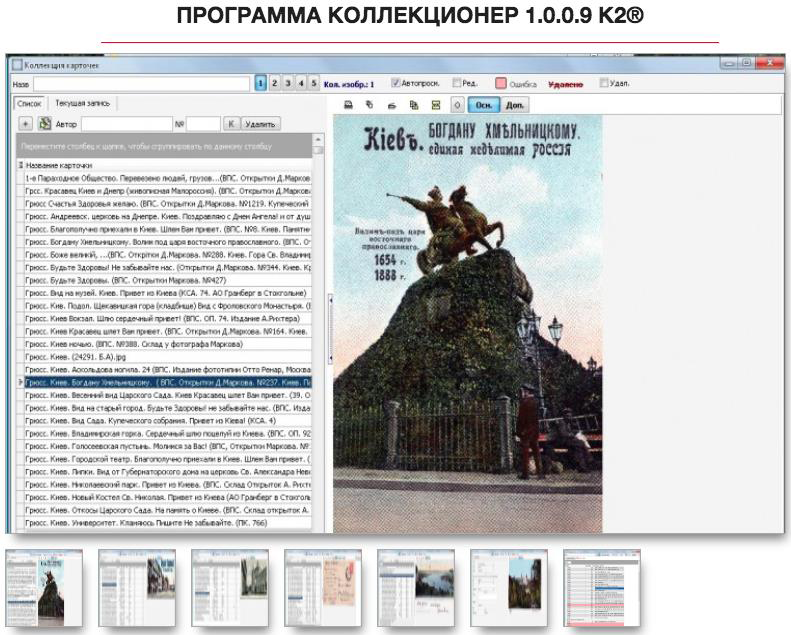Select row 'Грсс. Красавец Киев и Днепр'
This screenshot has height=635, width=791.
pyautogui.click(x=167, y=191)
